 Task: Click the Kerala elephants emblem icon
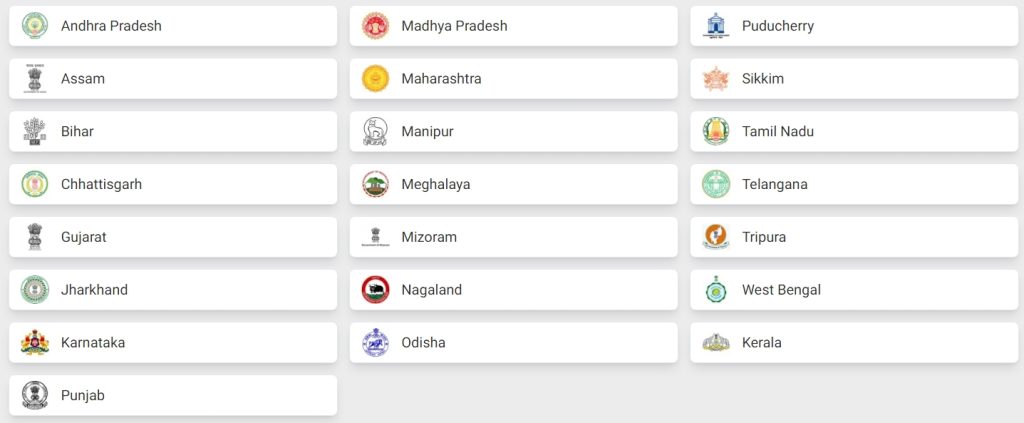pos(716,342)
